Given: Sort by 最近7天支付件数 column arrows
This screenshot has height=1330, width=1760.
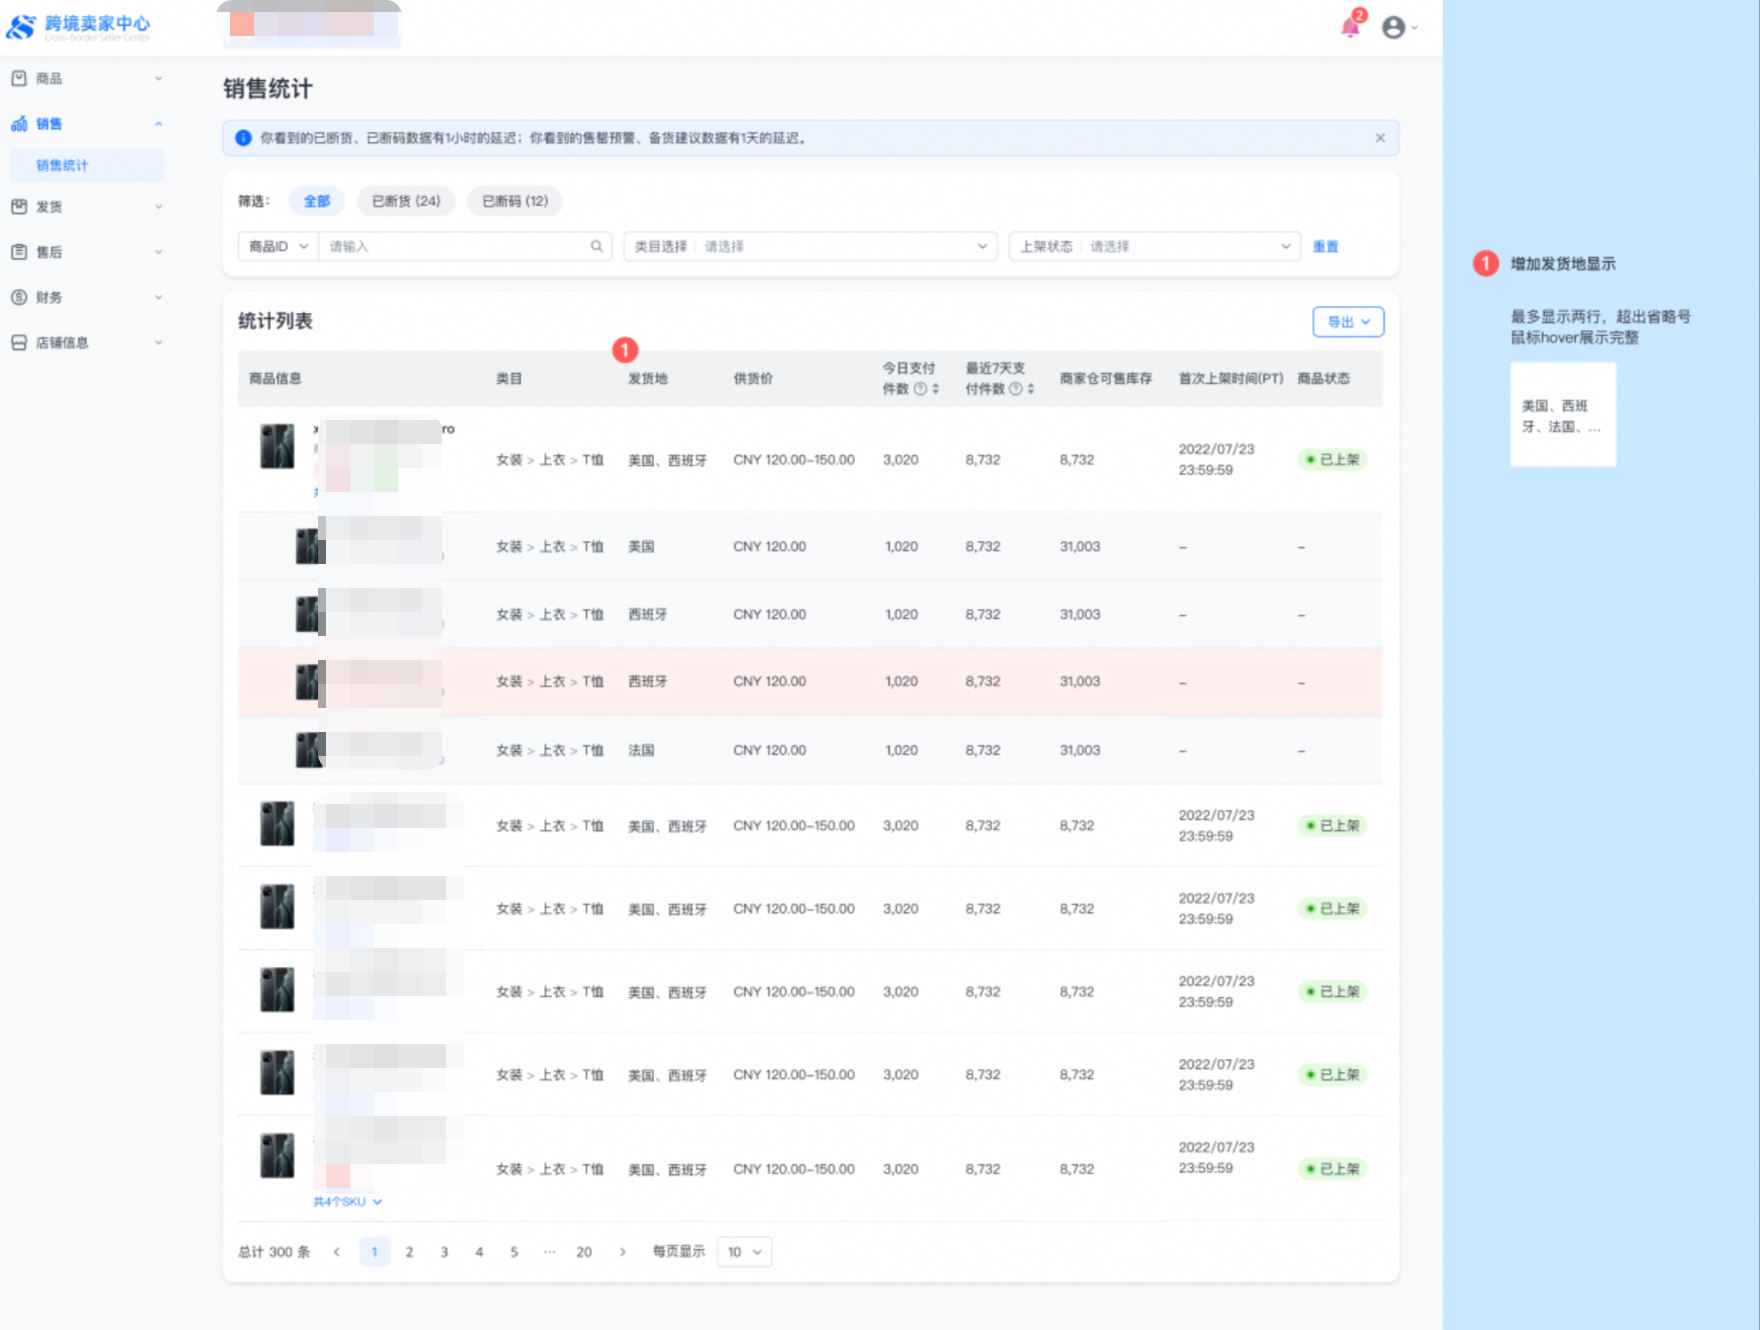Looking at the screenshot, I should [1031, 389].
